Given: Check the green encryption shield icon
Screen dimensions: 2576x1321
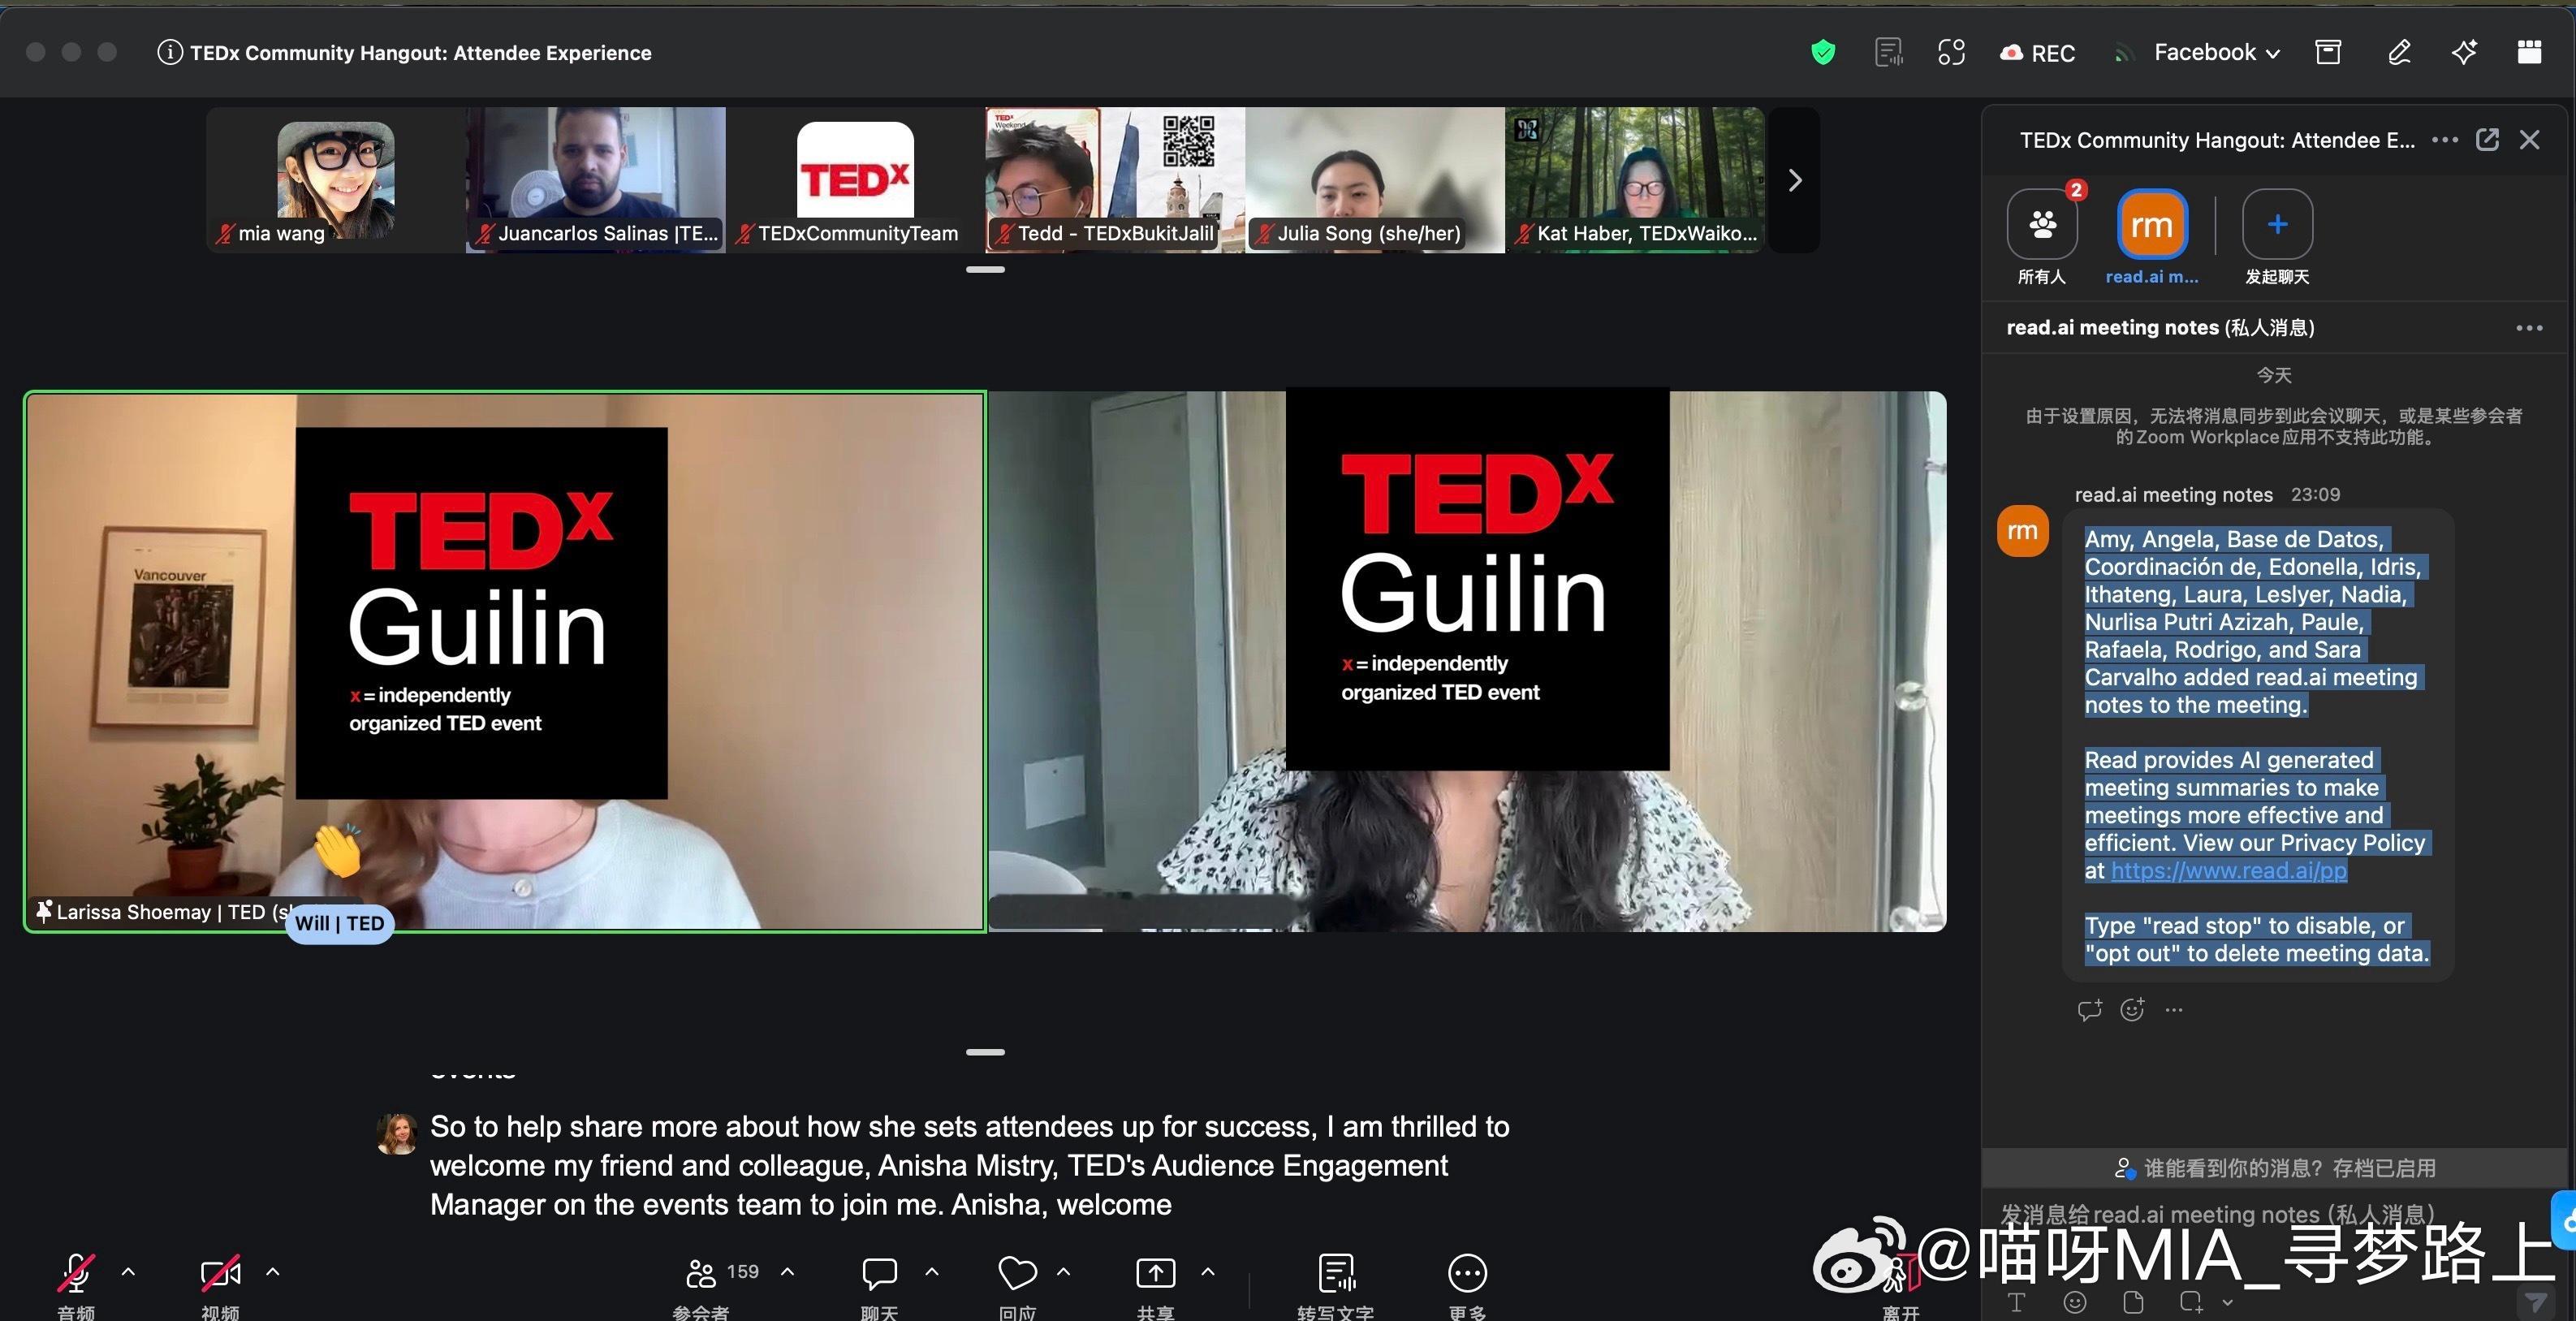Looking at the screenshot, I should pos(1823,52).
